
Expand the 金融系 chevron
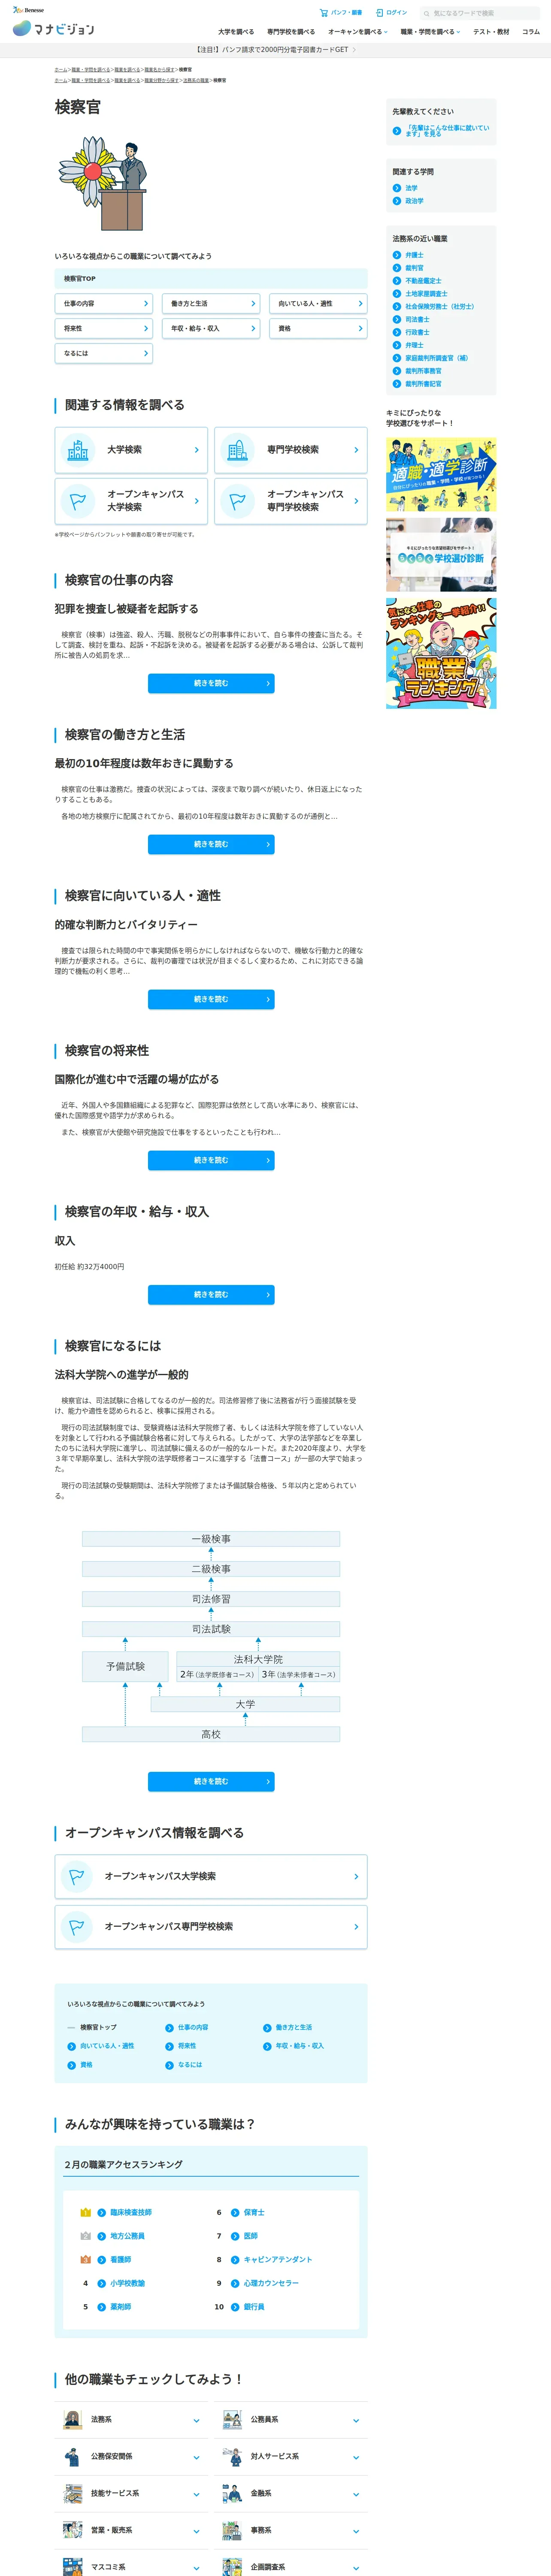[x=356, y=2495]
